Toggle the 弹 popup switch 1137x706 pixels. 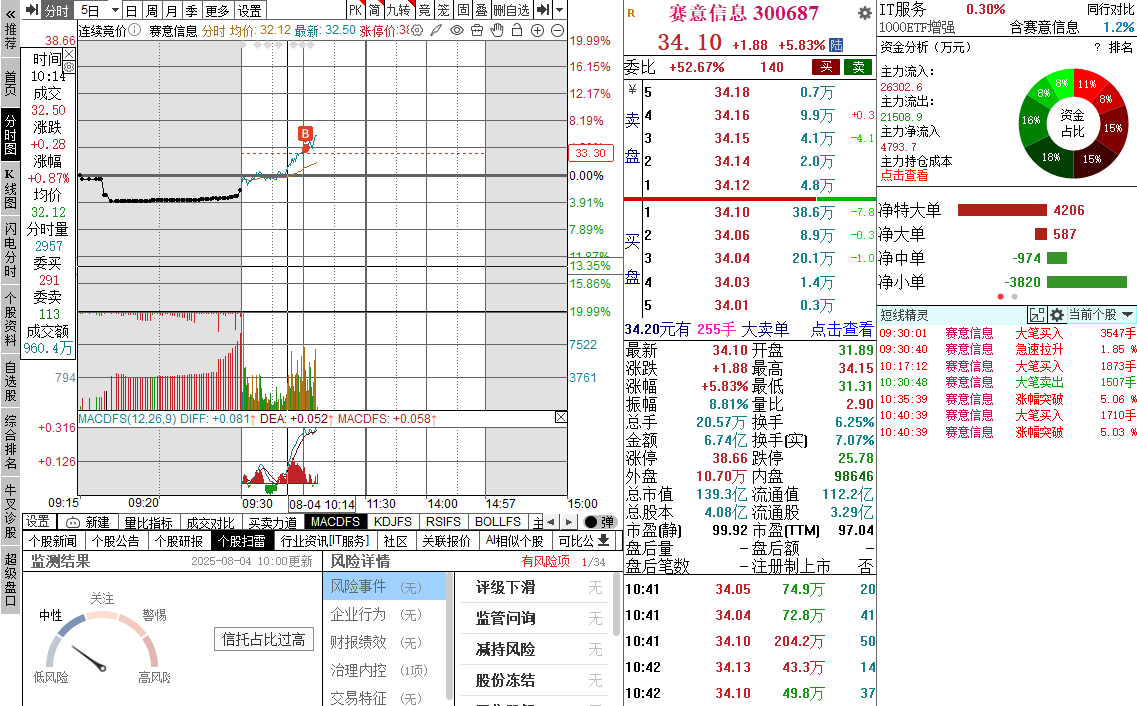point(599,522)
